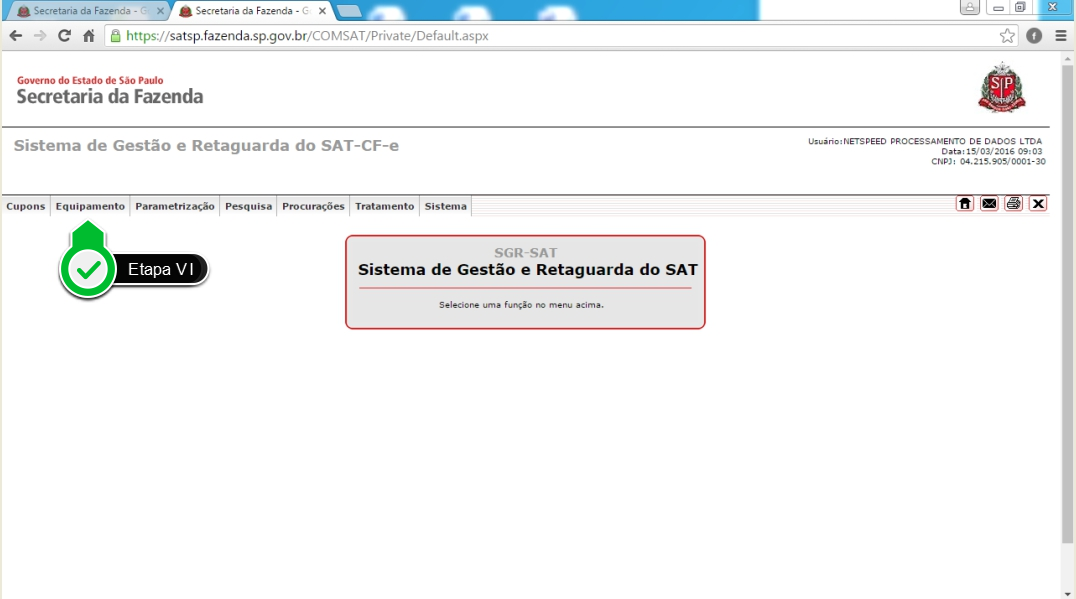Click the round extension icon beside the star
Image resolution: width=1076 pixels, height=599 pixels.
pos(1034,36)
